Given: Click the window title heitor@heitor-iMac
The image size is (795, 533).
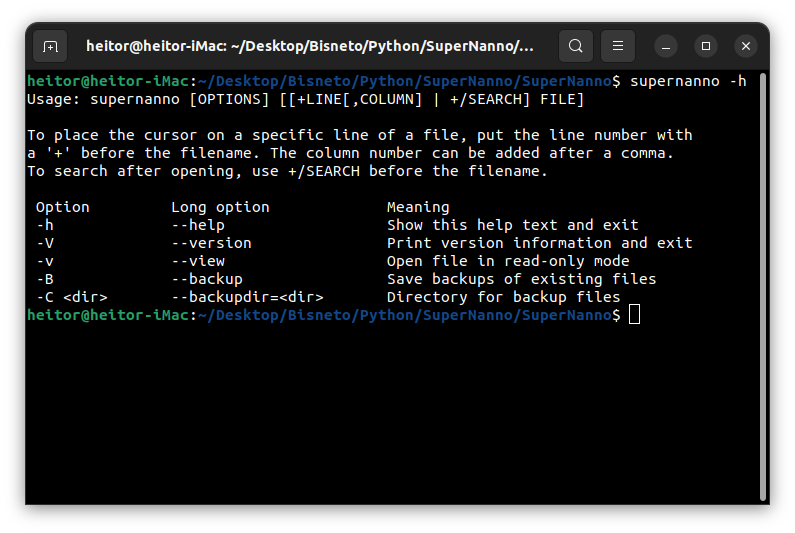Looking at the screenshot, I should (310, 46).
